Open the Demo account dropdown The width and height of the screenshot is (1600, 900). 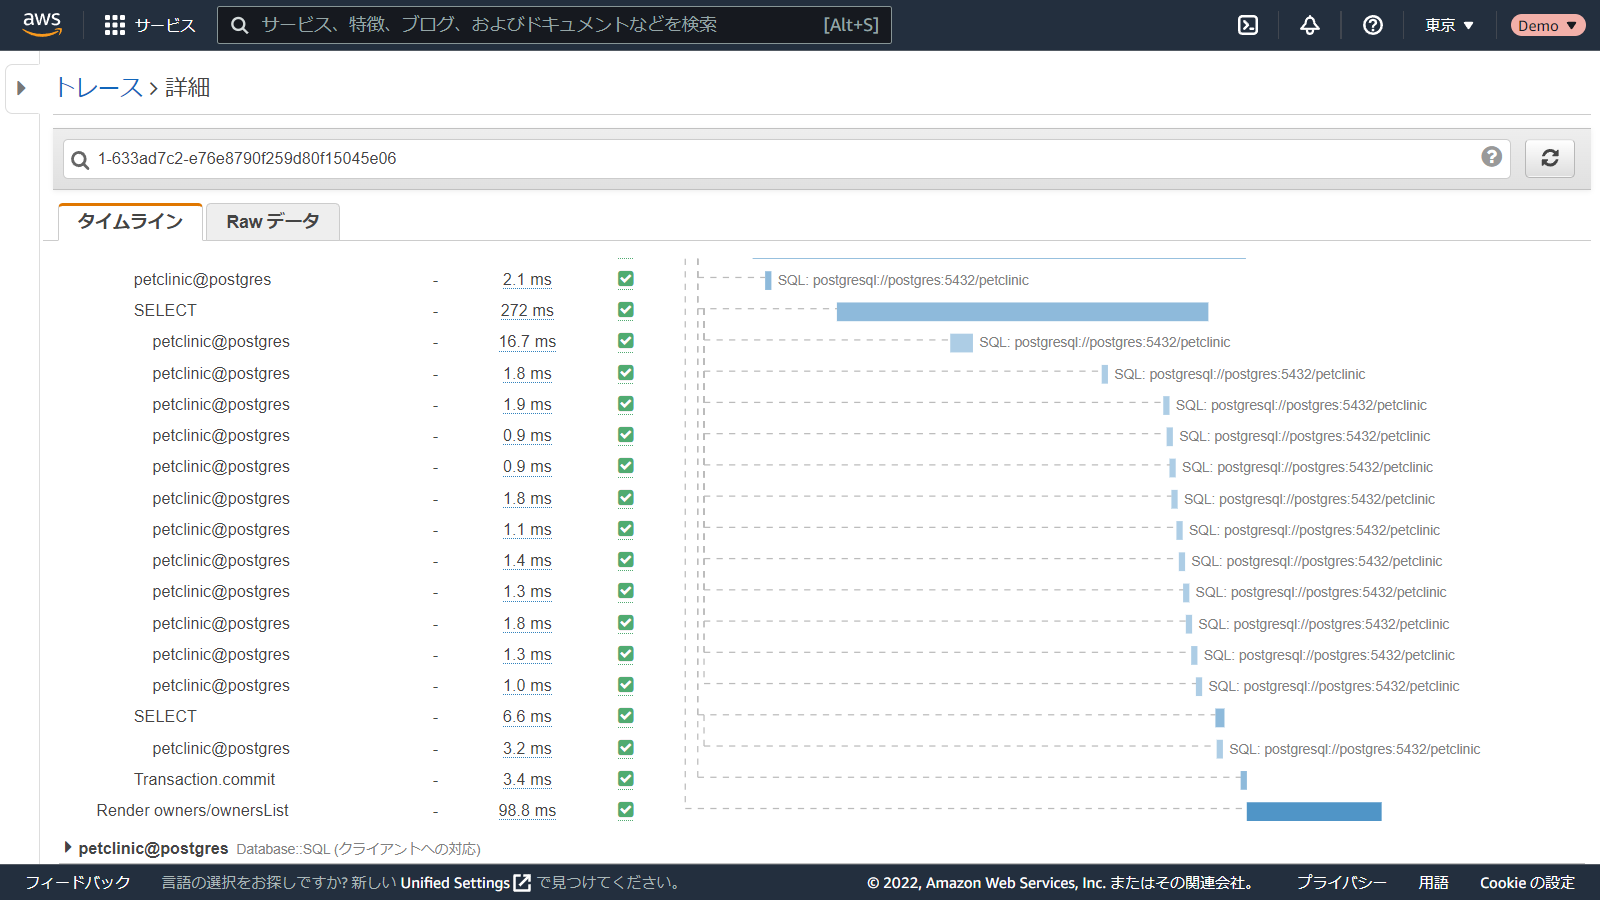tap(1547, 25)
